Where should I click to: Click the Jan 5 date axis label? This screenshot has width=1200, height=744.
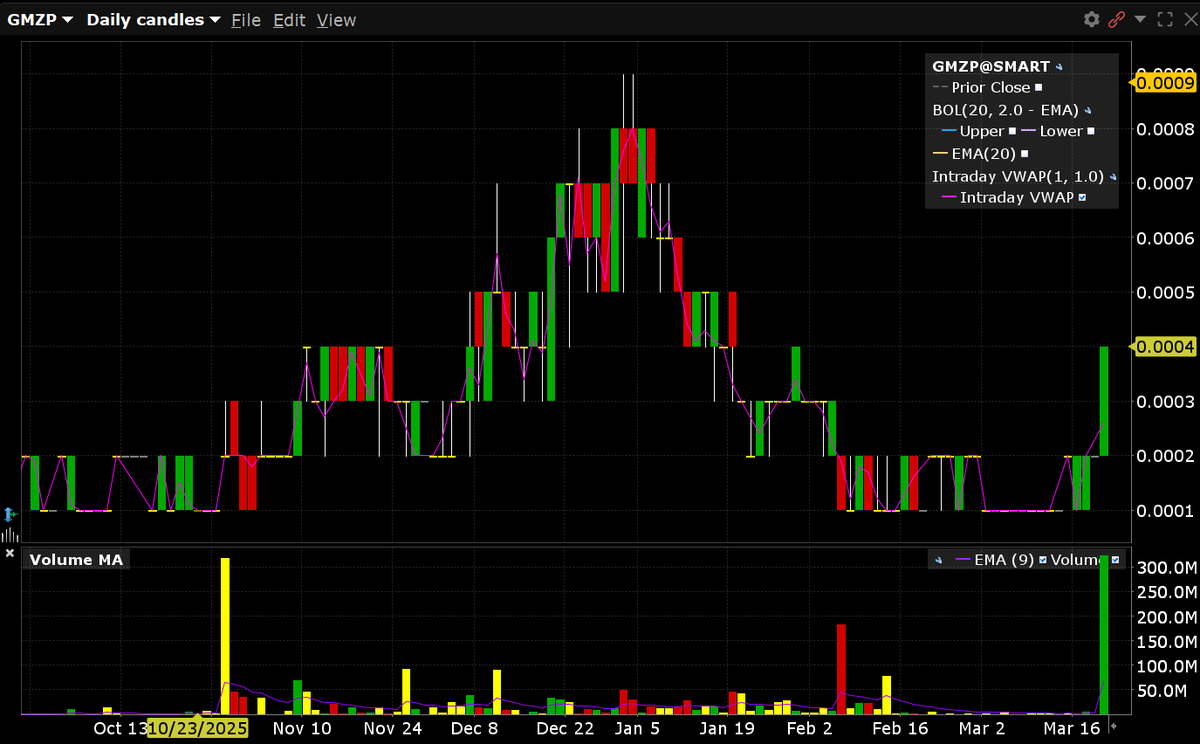[637, 728]
